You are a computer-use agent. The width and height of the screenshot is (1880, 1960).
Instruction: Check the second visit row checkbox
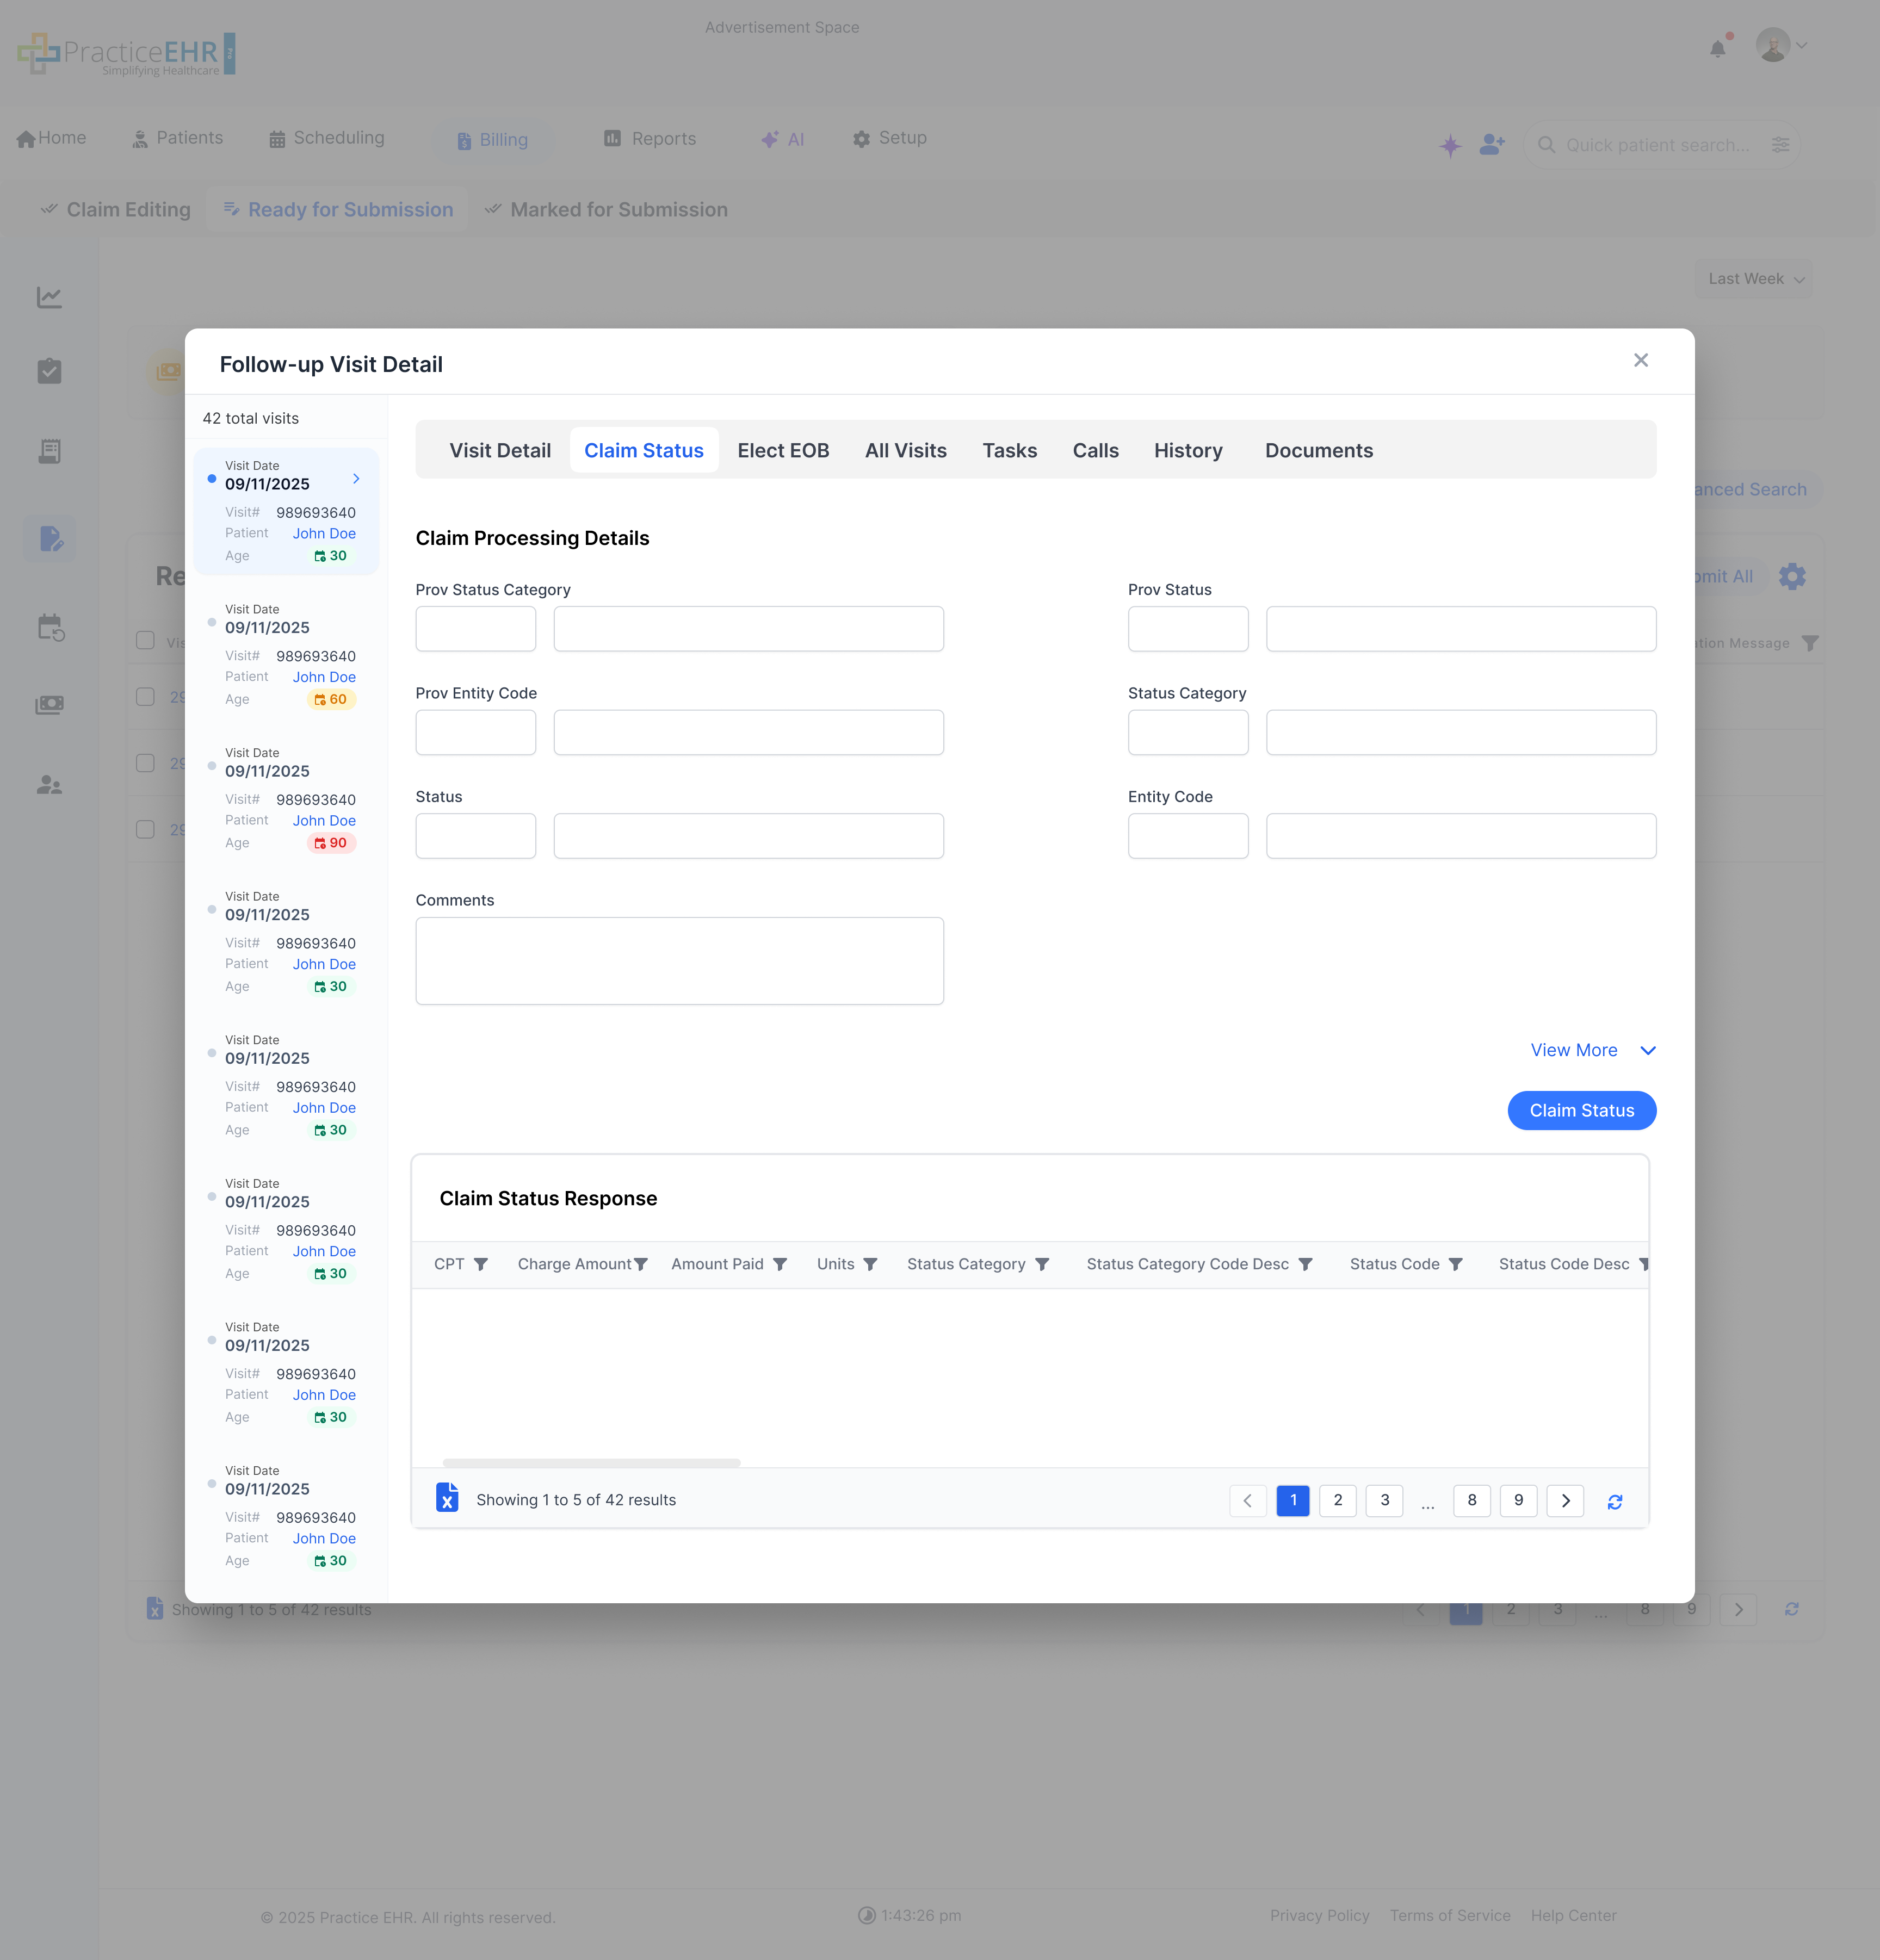145,763
